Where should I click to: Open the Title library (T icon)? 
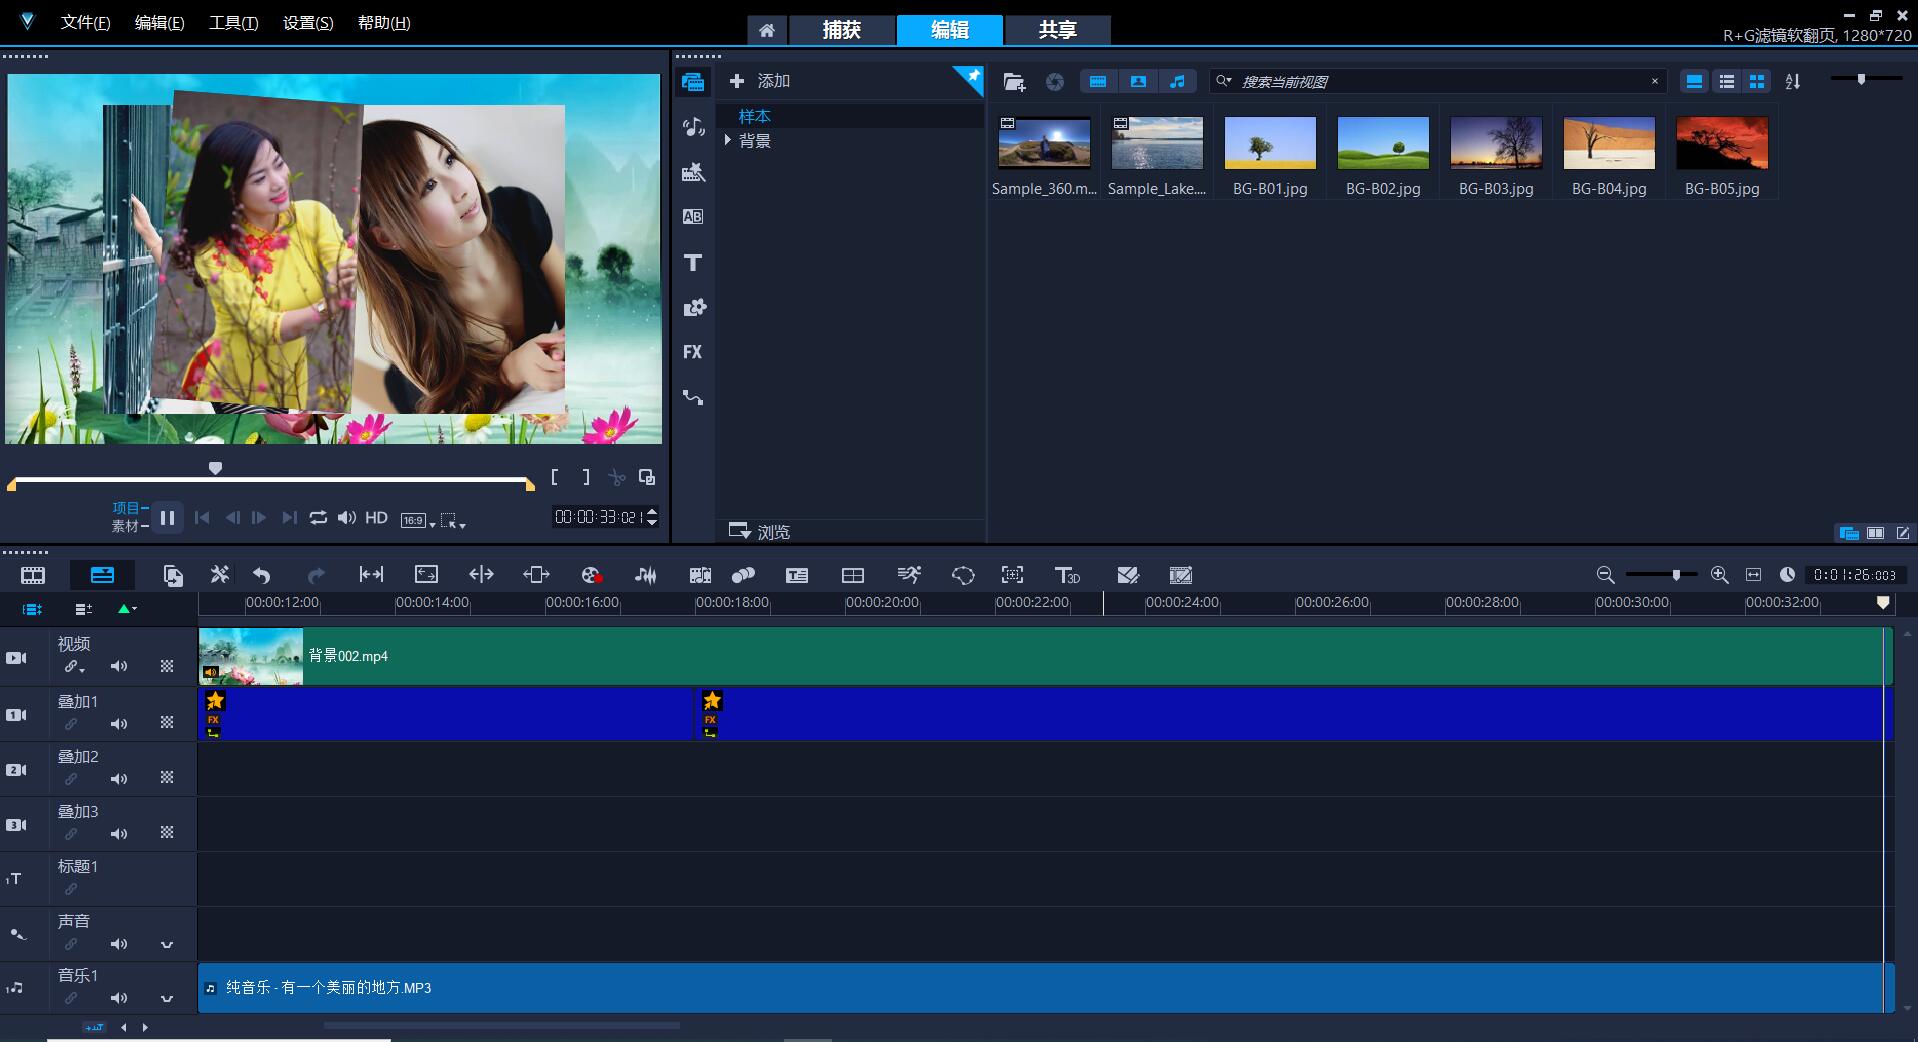tap(692, 263)
